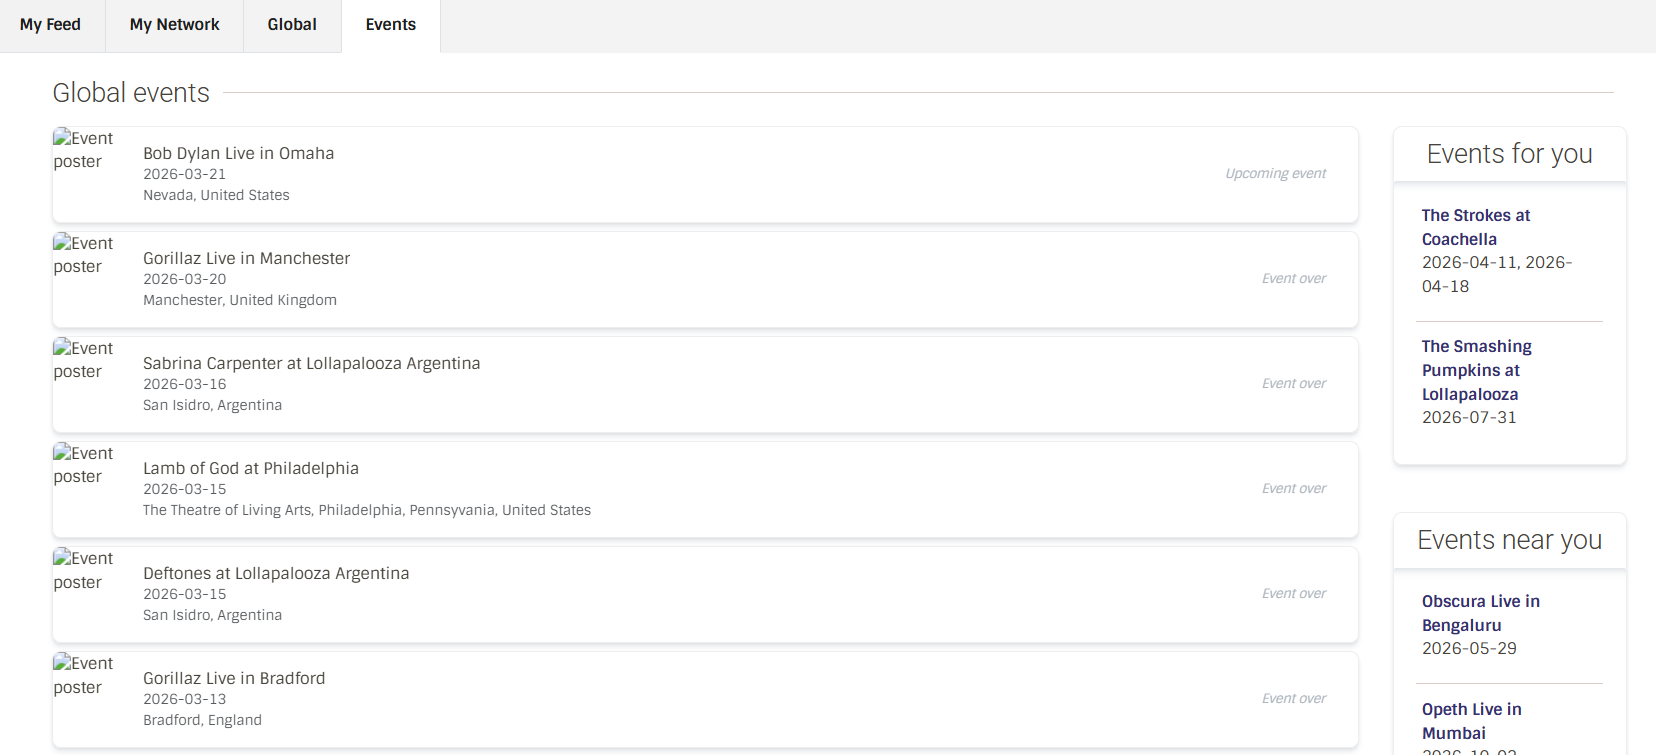
Task: Open the My Feed tab
Action: (x=50, y=25)
